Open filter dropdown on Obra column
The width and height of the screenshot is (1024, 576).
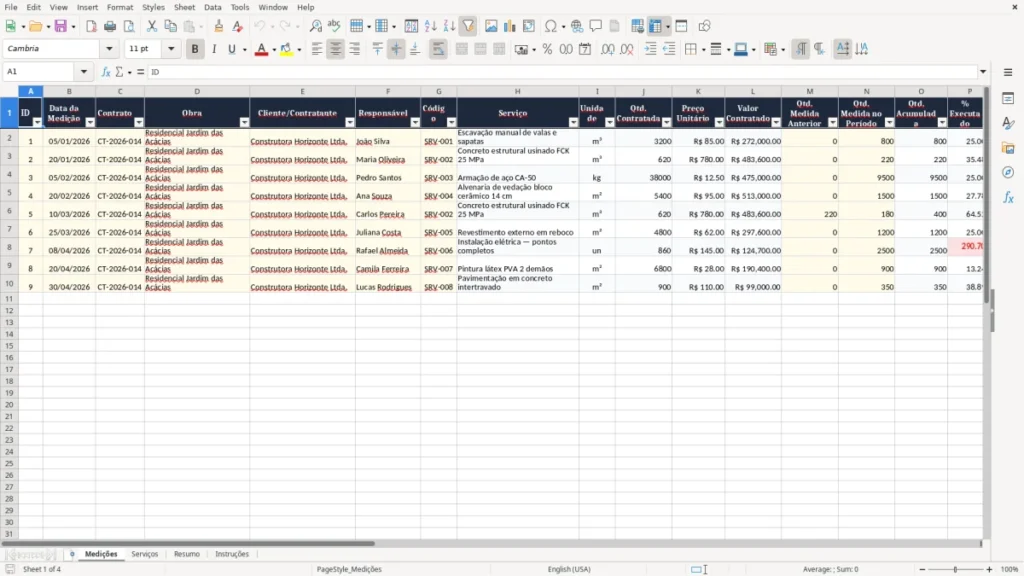244,123
